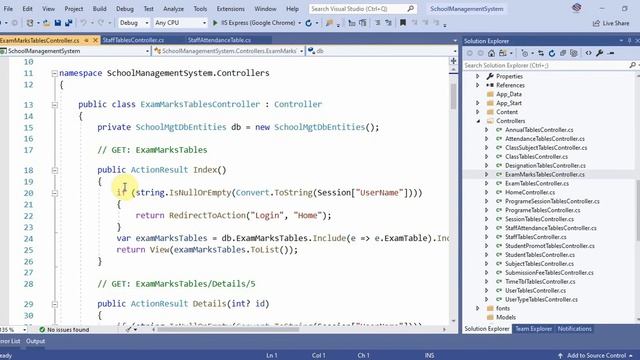Open the Output panel tab
The width and height of the screenshot is (640, 360).
click(36, 341)
